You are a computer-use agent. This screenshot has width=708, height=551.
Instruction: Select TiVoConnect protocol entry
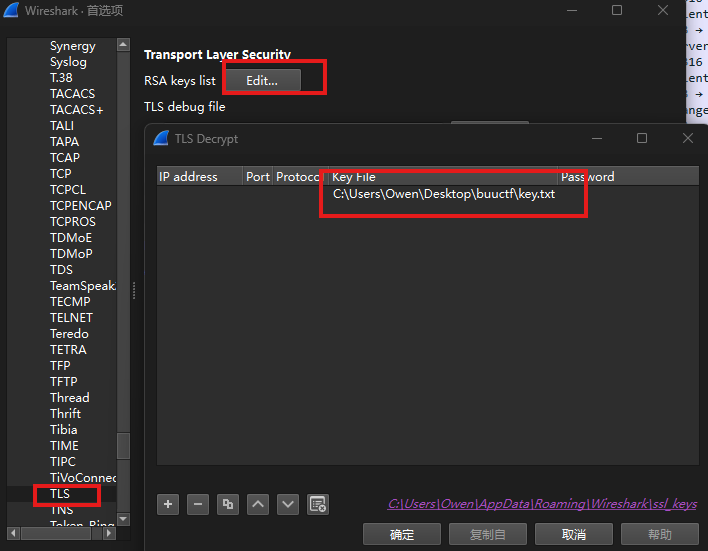click(x=83, y=477)
